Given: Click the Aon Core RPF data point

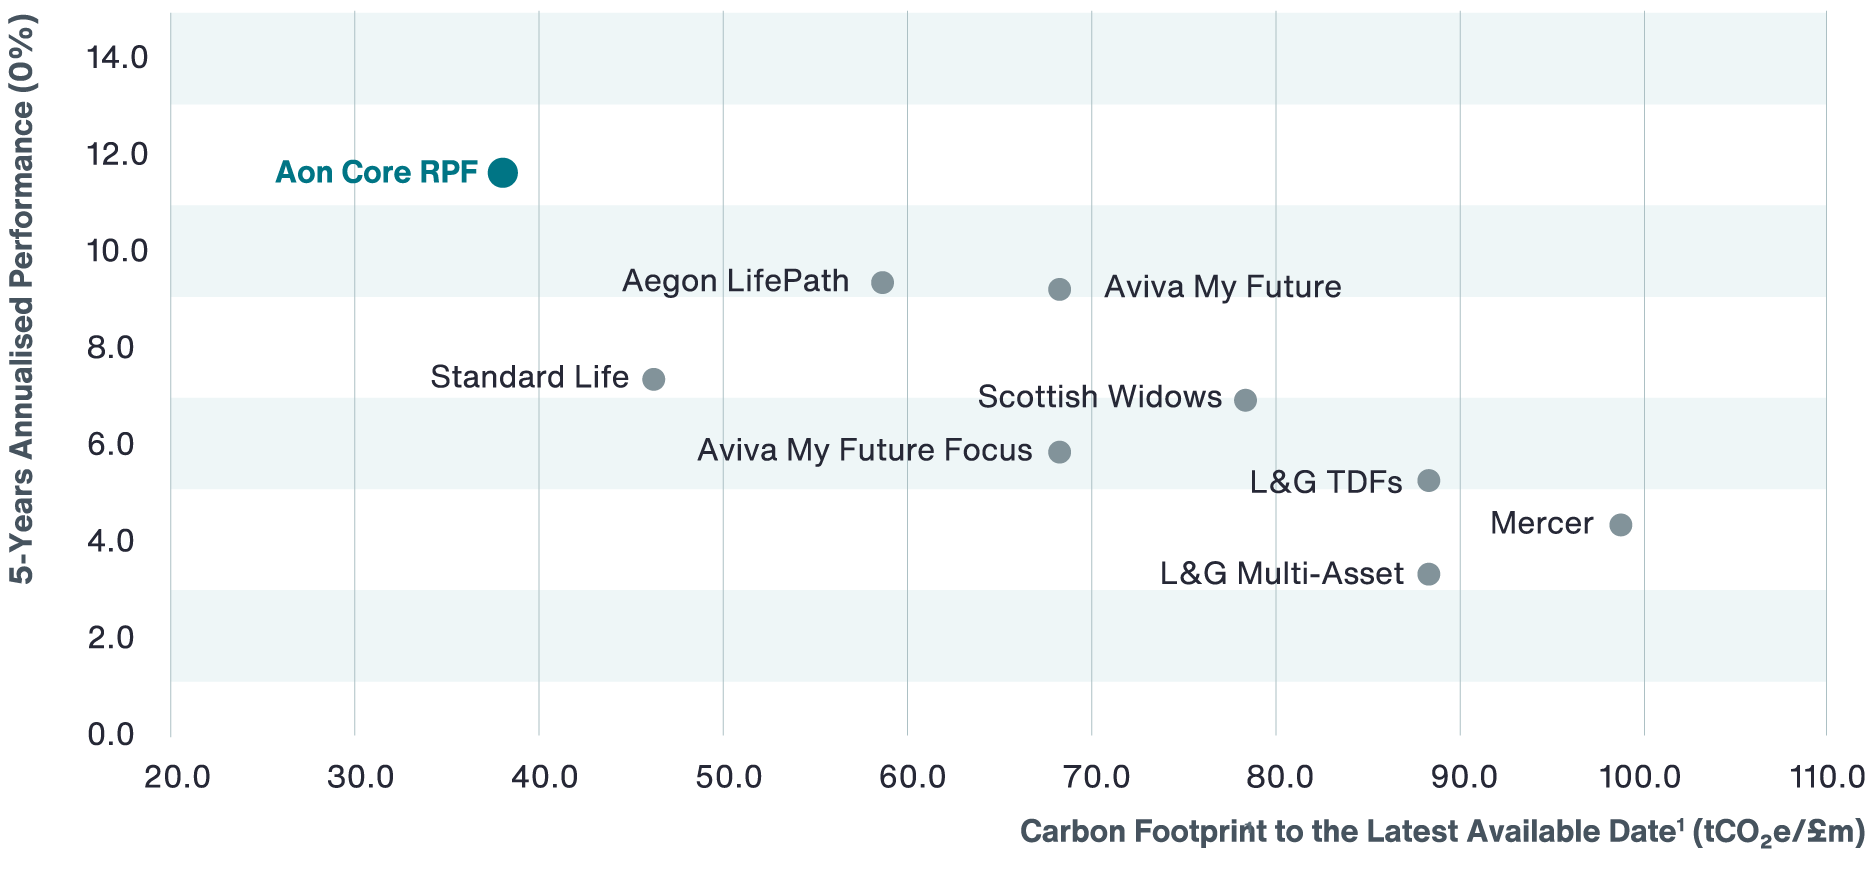Looking at the screenshot, I should (503, 173).
